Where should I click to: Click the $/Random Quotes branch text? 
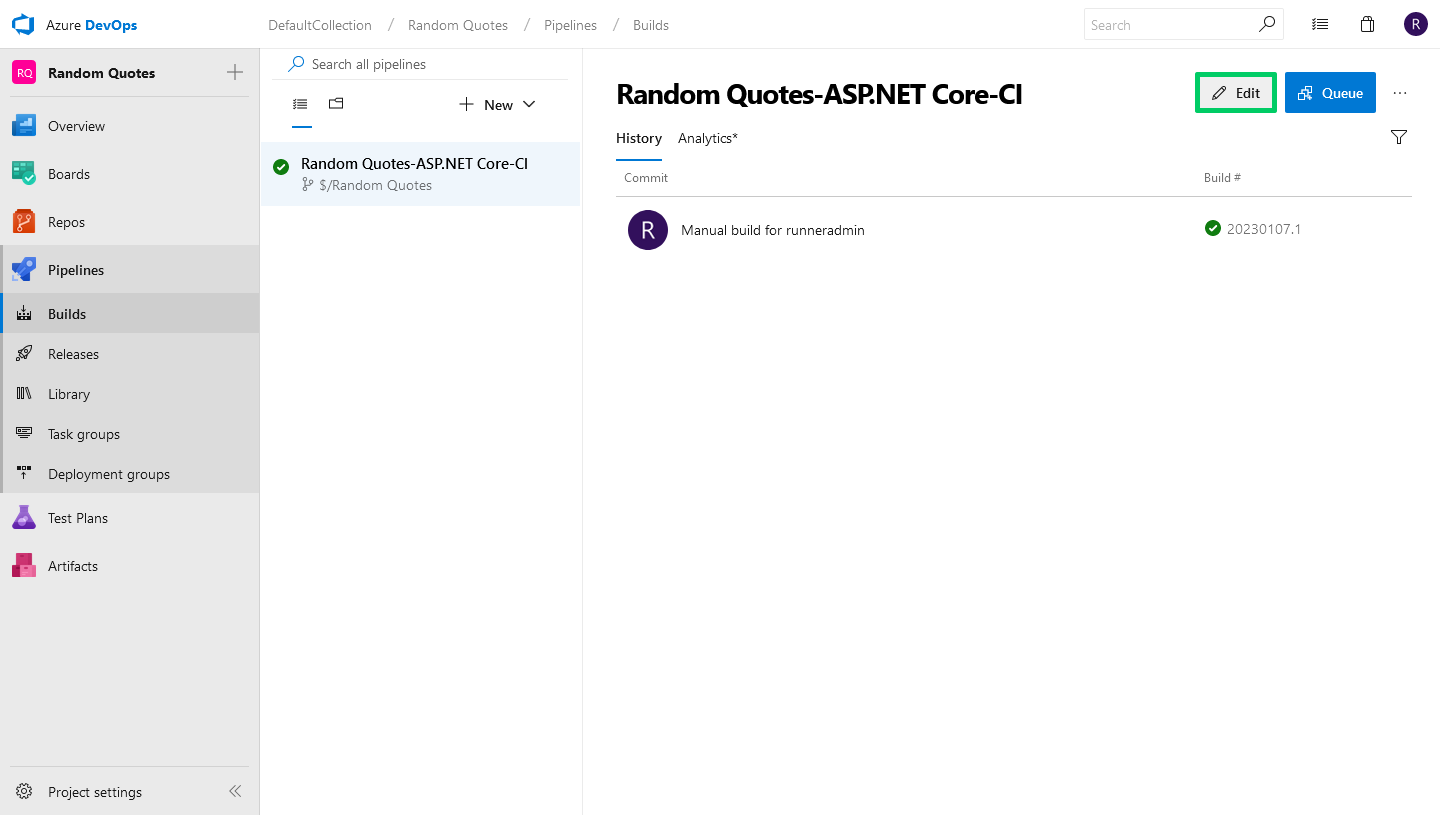pyautogui.click(x=375, y=185)
